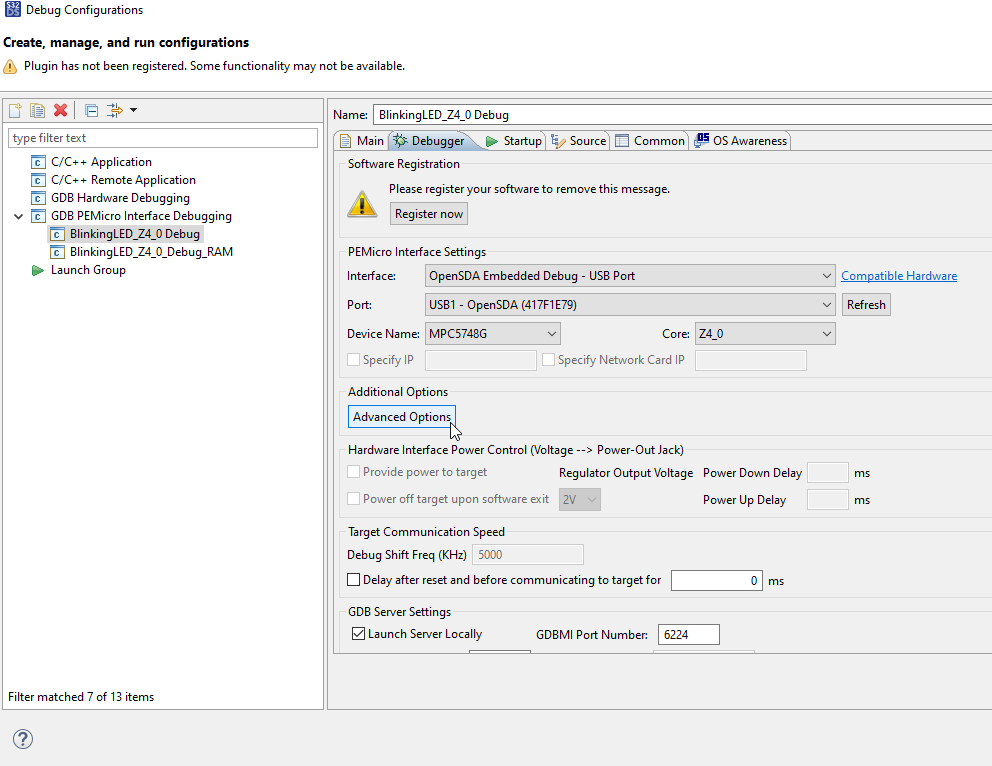
Task: Create a new launch configuration
Action: pyautogui.click(x=15, y=110)
